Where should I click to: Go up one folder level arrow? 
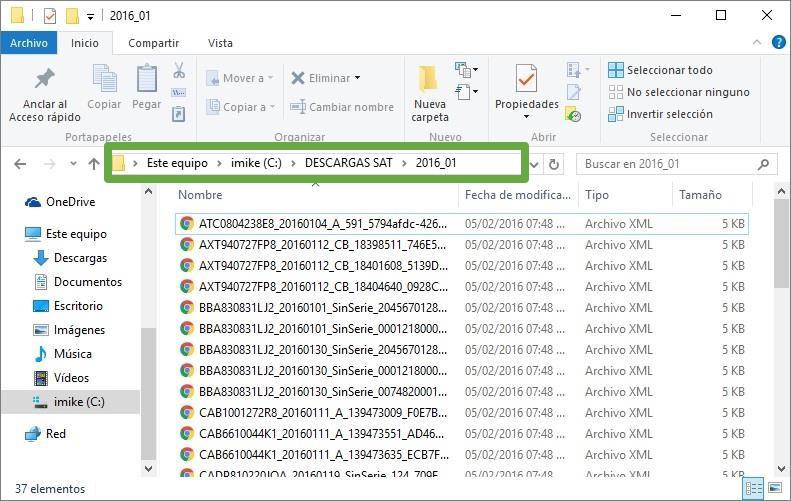[94, 163]
